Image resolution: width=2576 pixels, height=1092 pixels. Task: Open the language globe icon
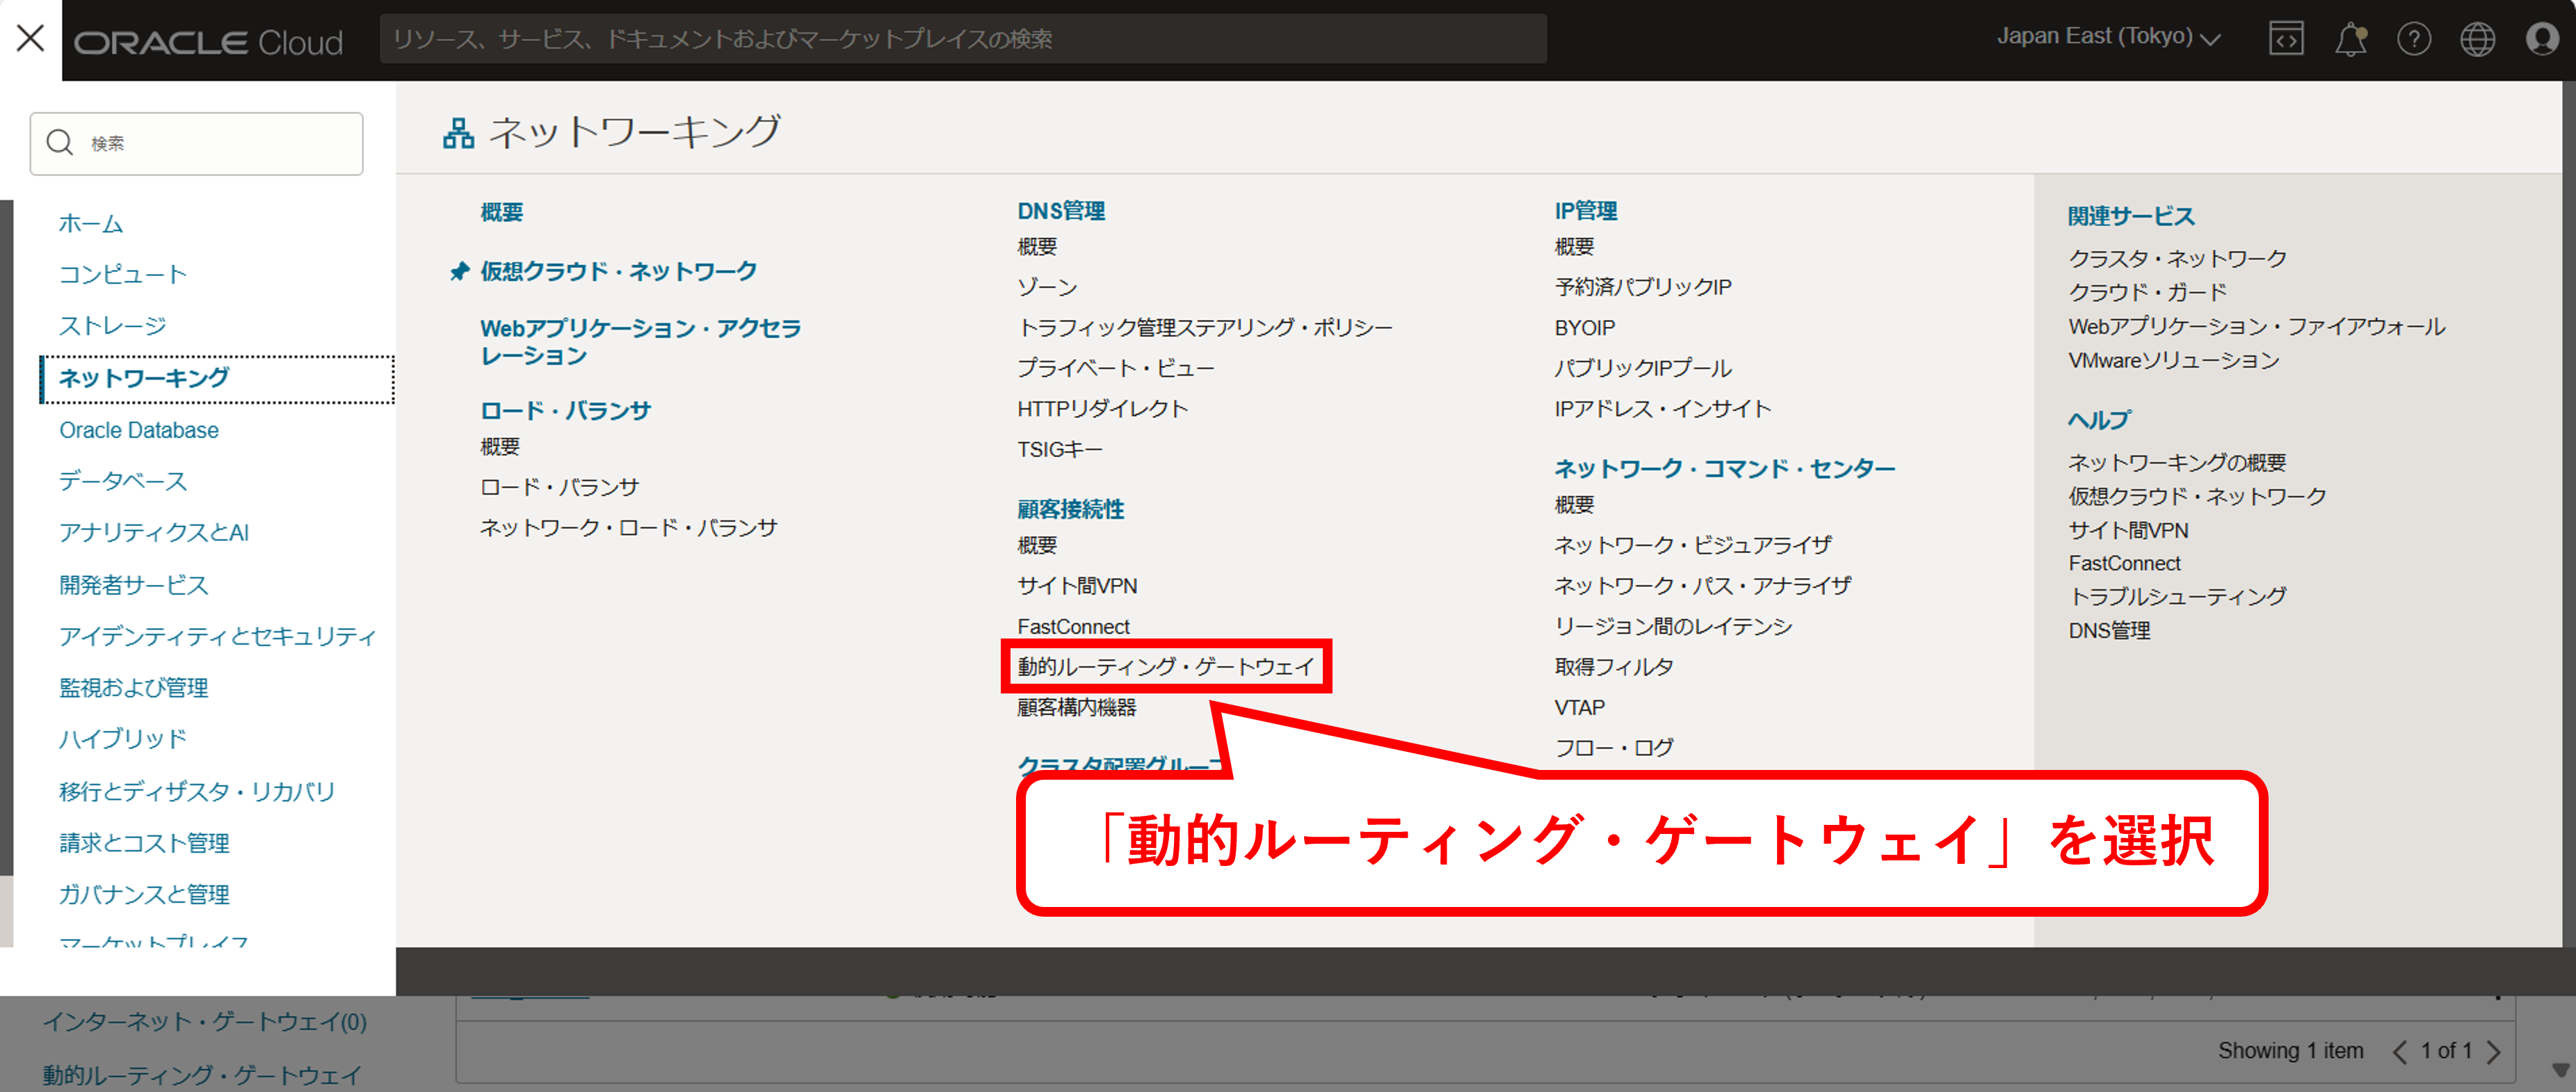point(2477,39)
